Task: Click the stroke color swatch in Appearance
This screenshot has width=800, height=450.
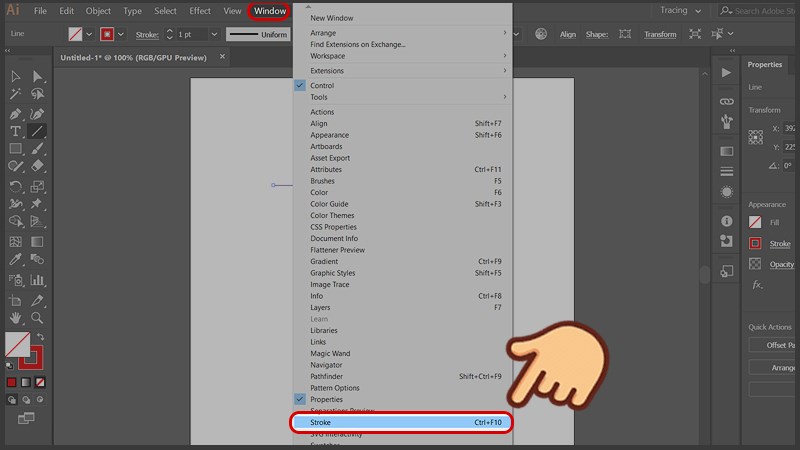Action: (x=755, y=243)
